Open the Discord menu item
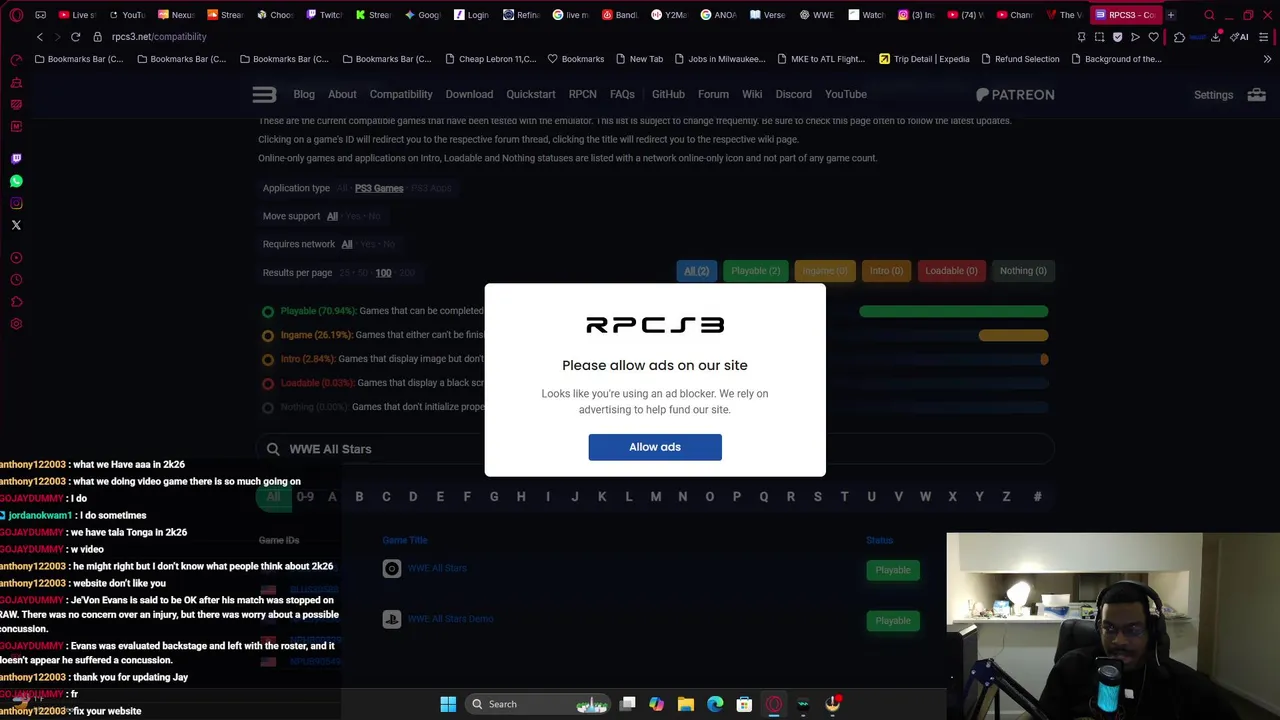 (794, 95)
